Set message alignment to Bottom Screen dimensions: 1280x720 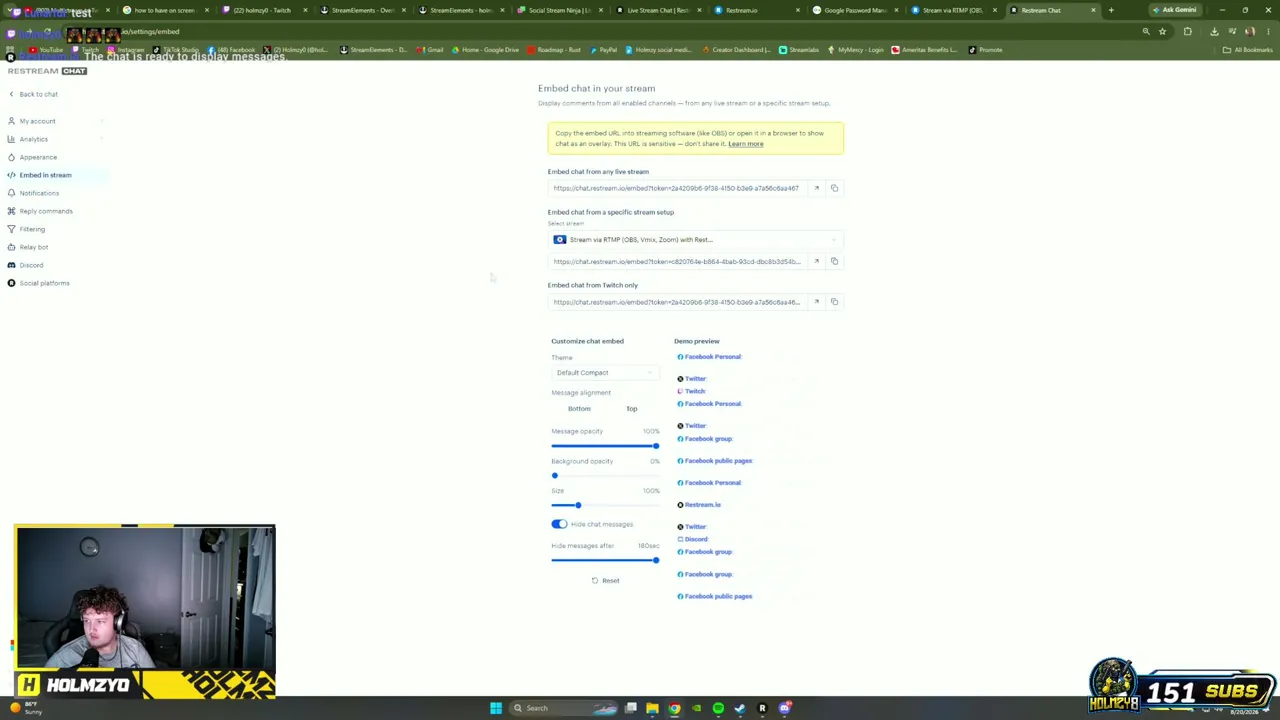579,409
